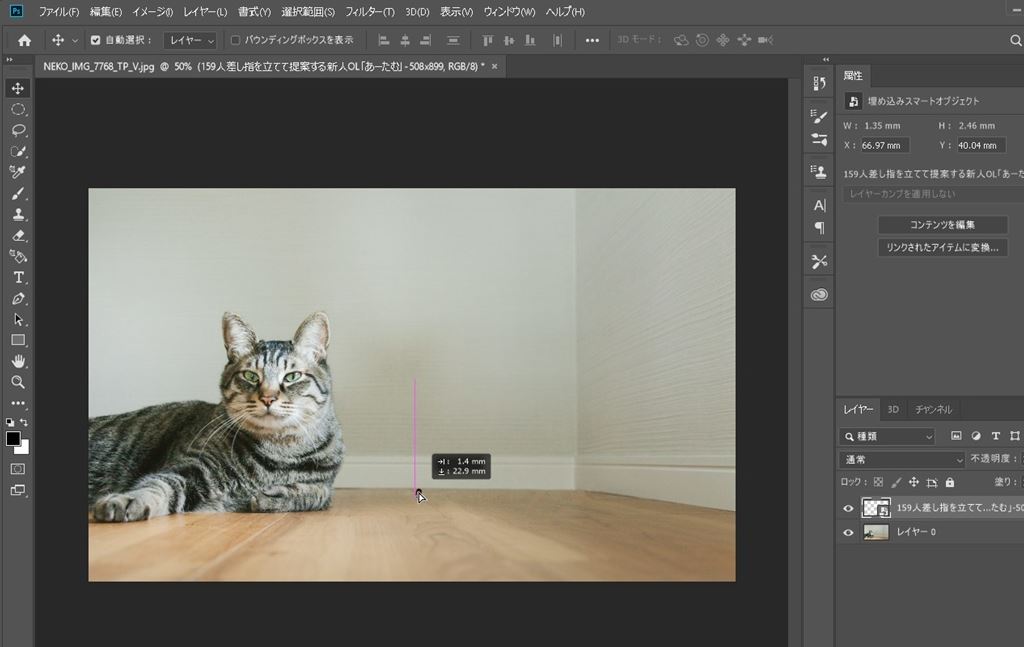This screenshot has height=647, width=1024.
Task: Activate the Horizontal Type tool
Action: tap(18, 277)
